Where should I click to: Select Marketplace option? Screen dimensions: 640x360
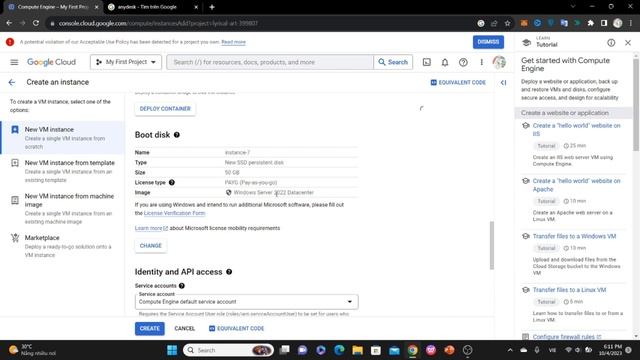(62, 246)
